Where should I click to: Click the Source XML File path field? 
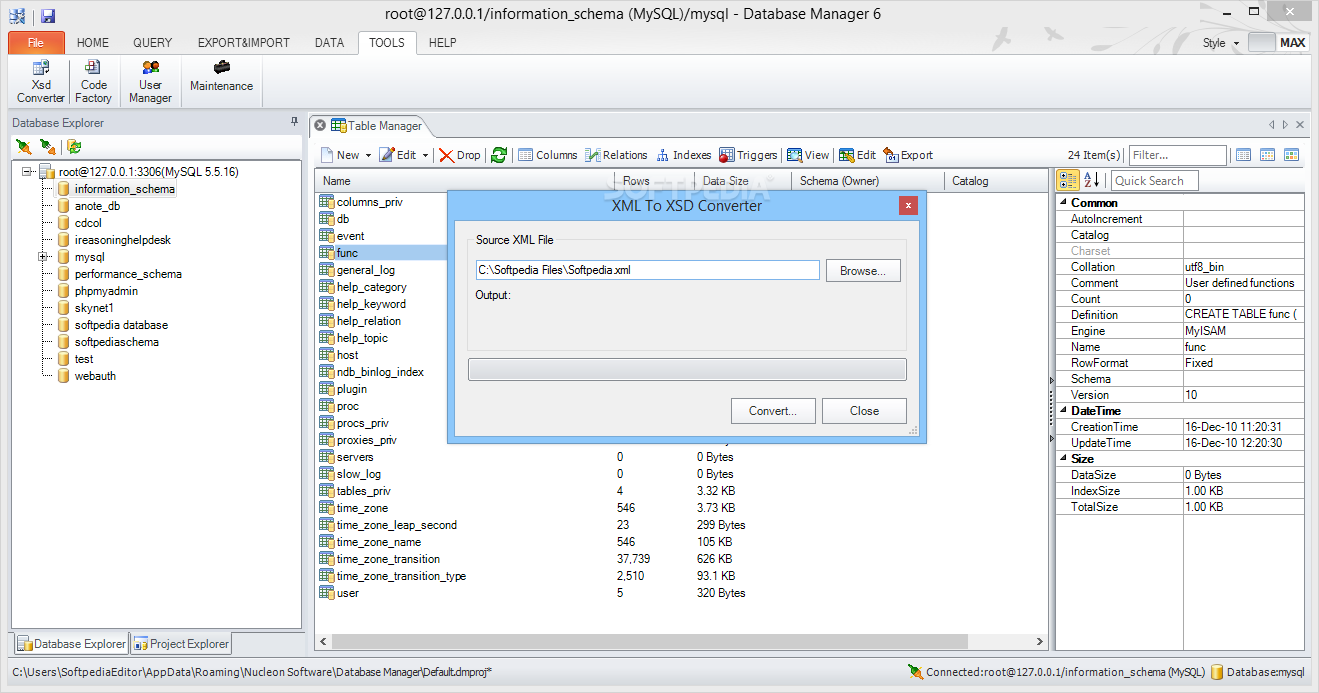(x=647, y=270)
